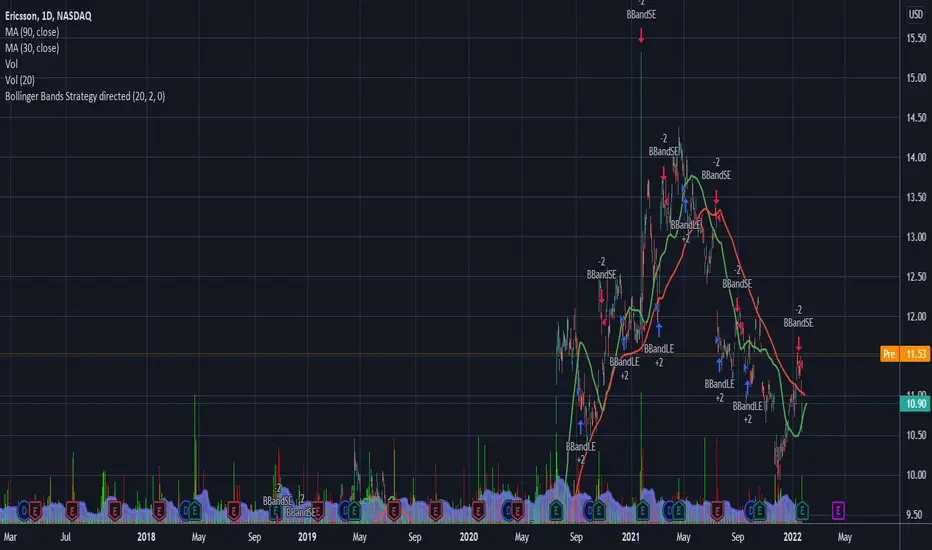This screenshot has height=550, width=932.
Task: Click the 15.50 value on the price scale
Action: point(916,38)
